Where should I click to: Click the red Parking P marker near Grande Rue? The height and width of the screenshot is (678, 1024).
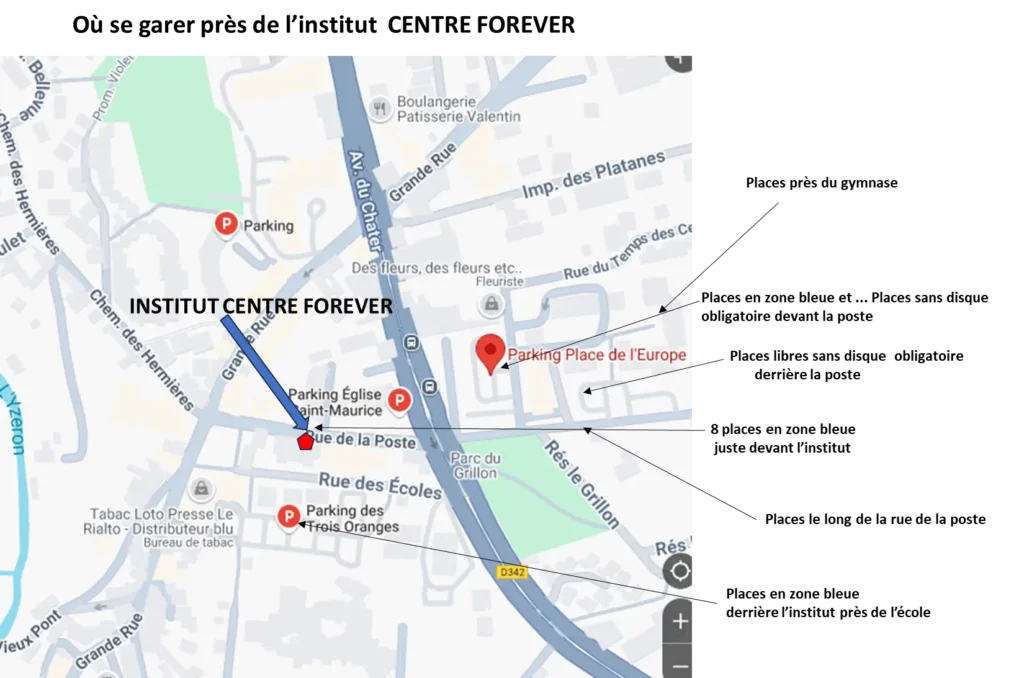tap(226, 224)
